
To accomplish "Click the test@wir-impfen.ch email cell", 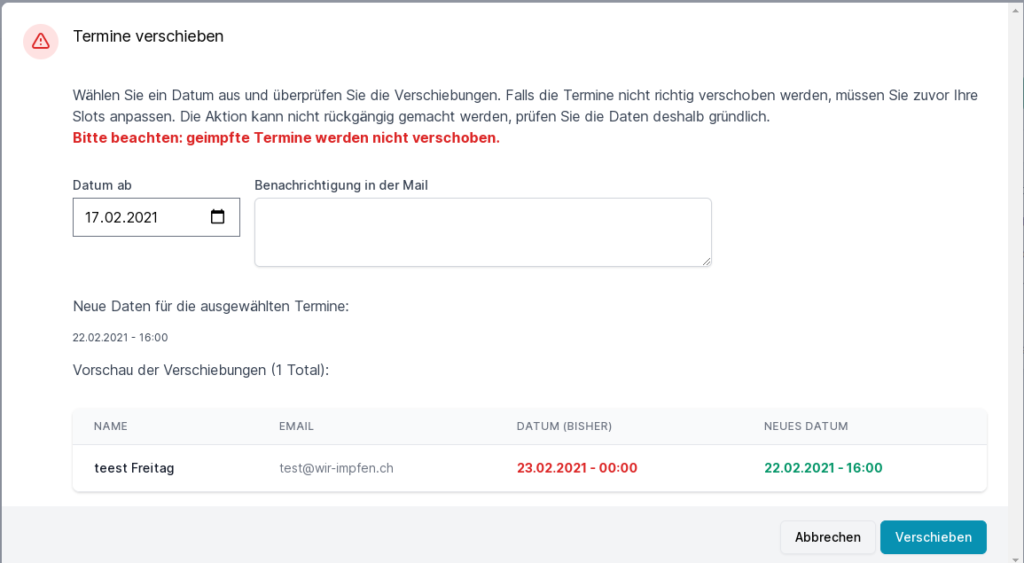I will pyautogui.click(x=336, y=468).
